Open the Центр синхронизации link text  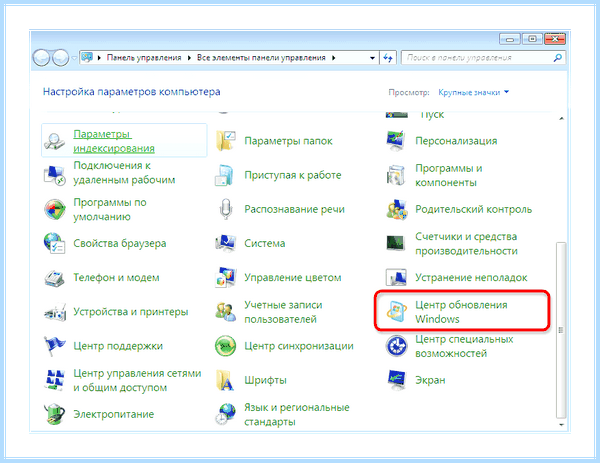[299, 346]
